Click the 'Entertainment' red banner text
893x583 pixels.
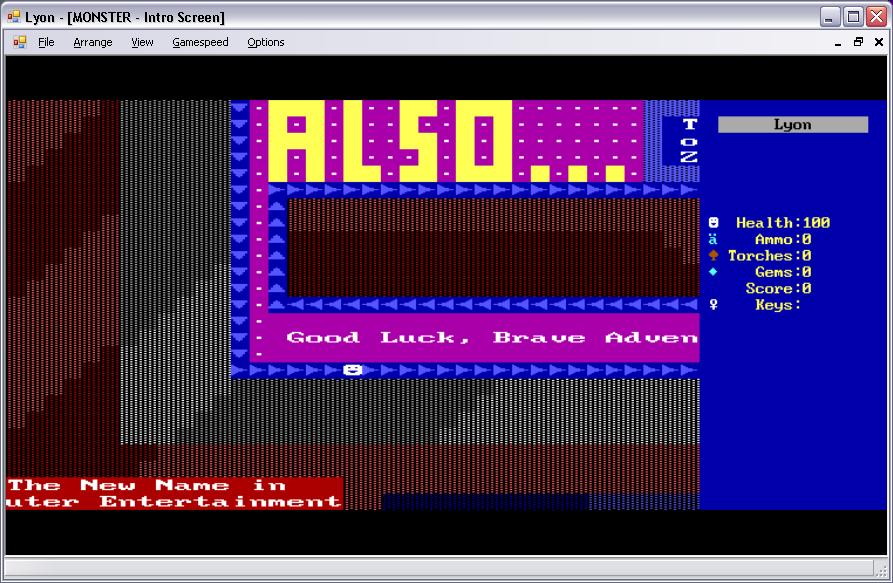coord(220,502)
